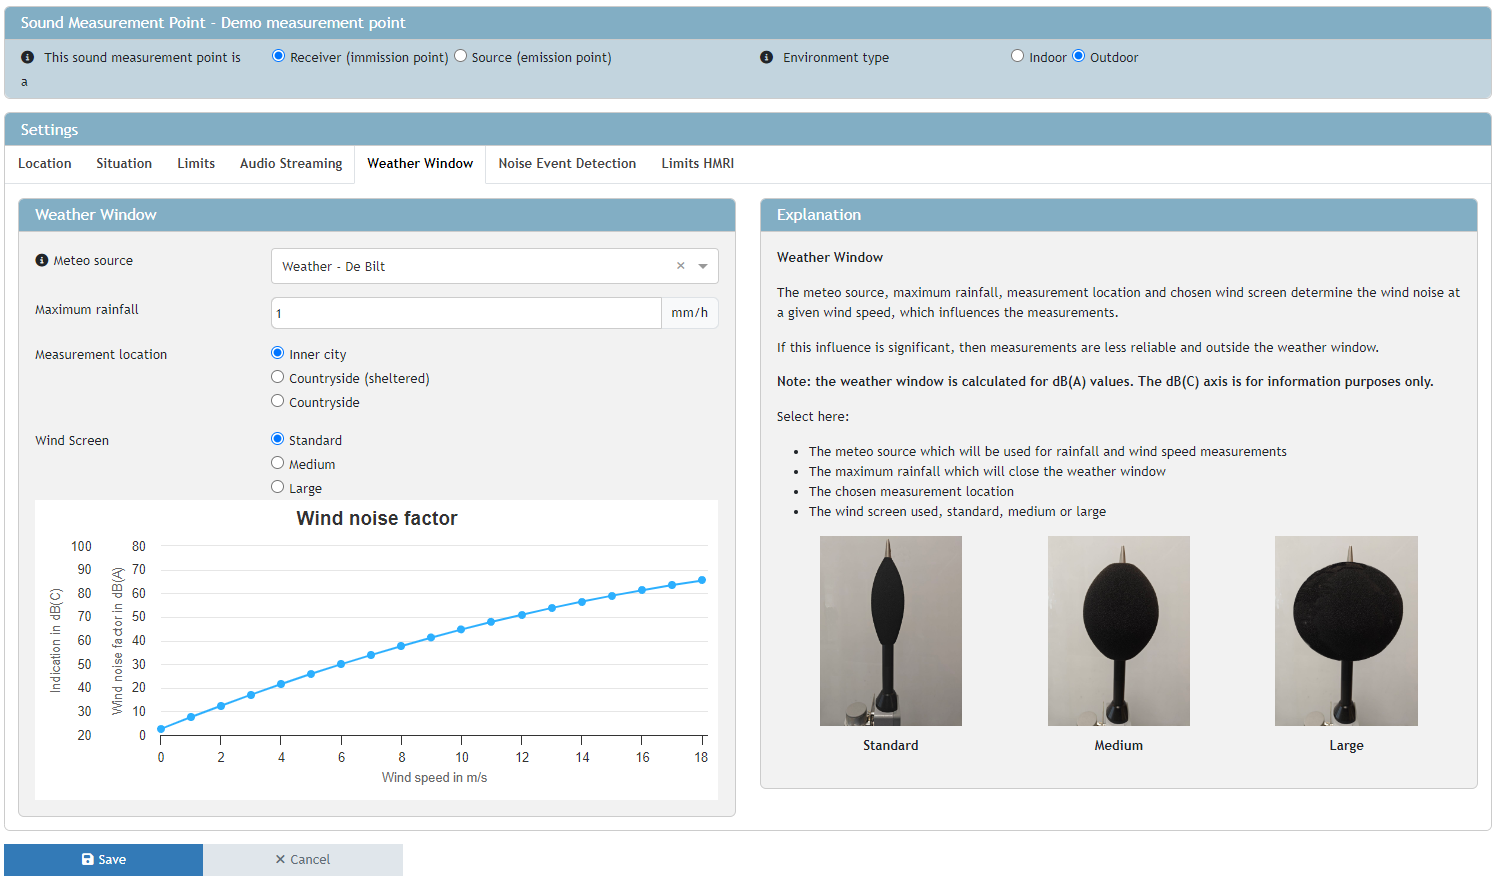Click the Environment type info icon
1498x882 pixels.
click(x=766, y=58)
